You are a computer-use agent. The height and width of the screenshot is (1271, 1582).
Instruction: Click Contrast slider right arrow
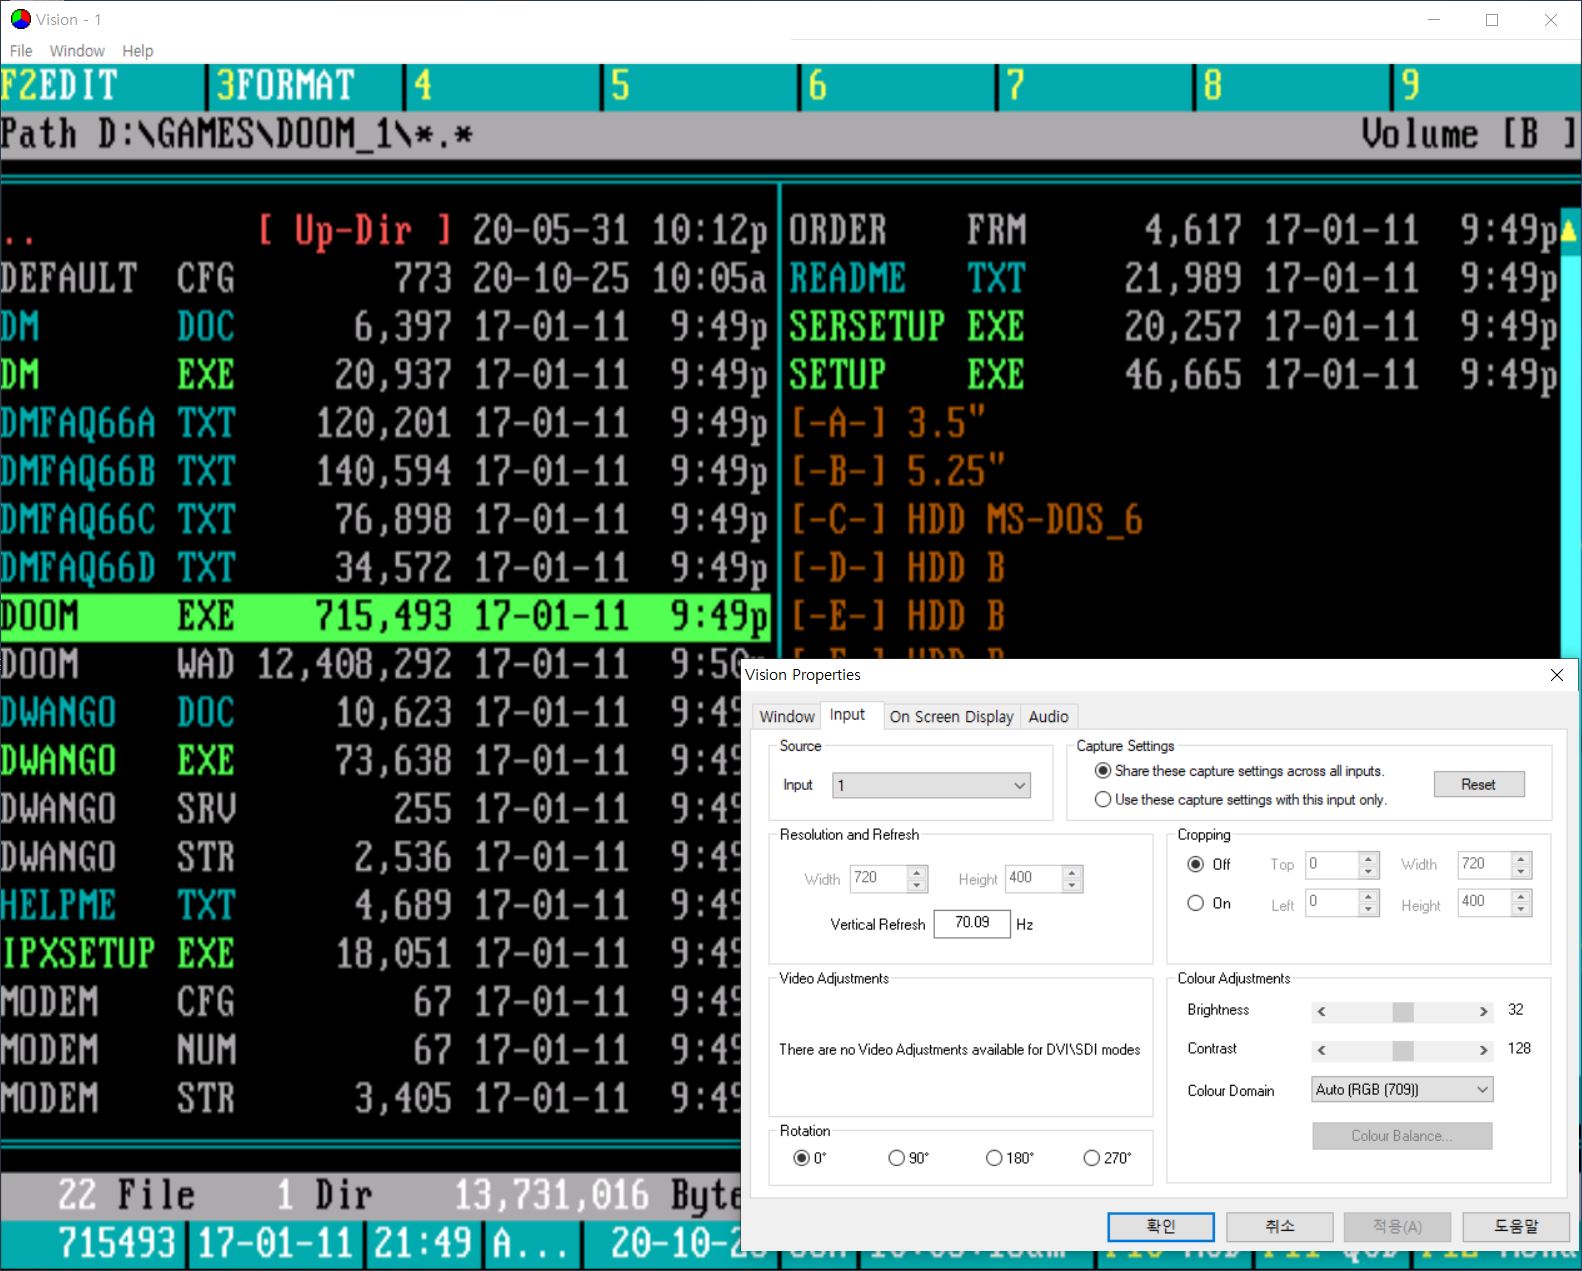click(x=1484, y=1050)
